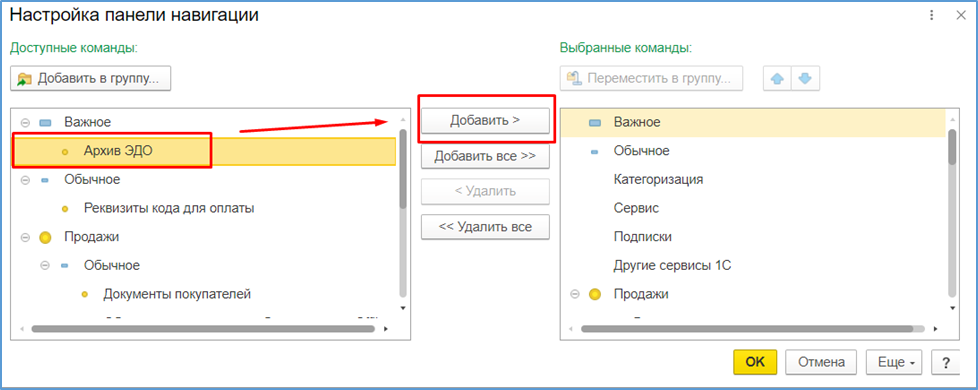
Task: Click bullet icon beside Реквизиты кода для оплаты
Action: coord(65,209)
